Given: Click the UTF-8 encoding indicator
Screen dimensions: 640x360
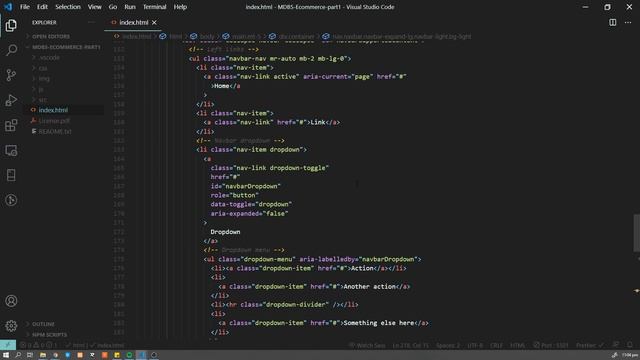Looking at the screenshot, I should pyautogui.click(x=475, y=345).
